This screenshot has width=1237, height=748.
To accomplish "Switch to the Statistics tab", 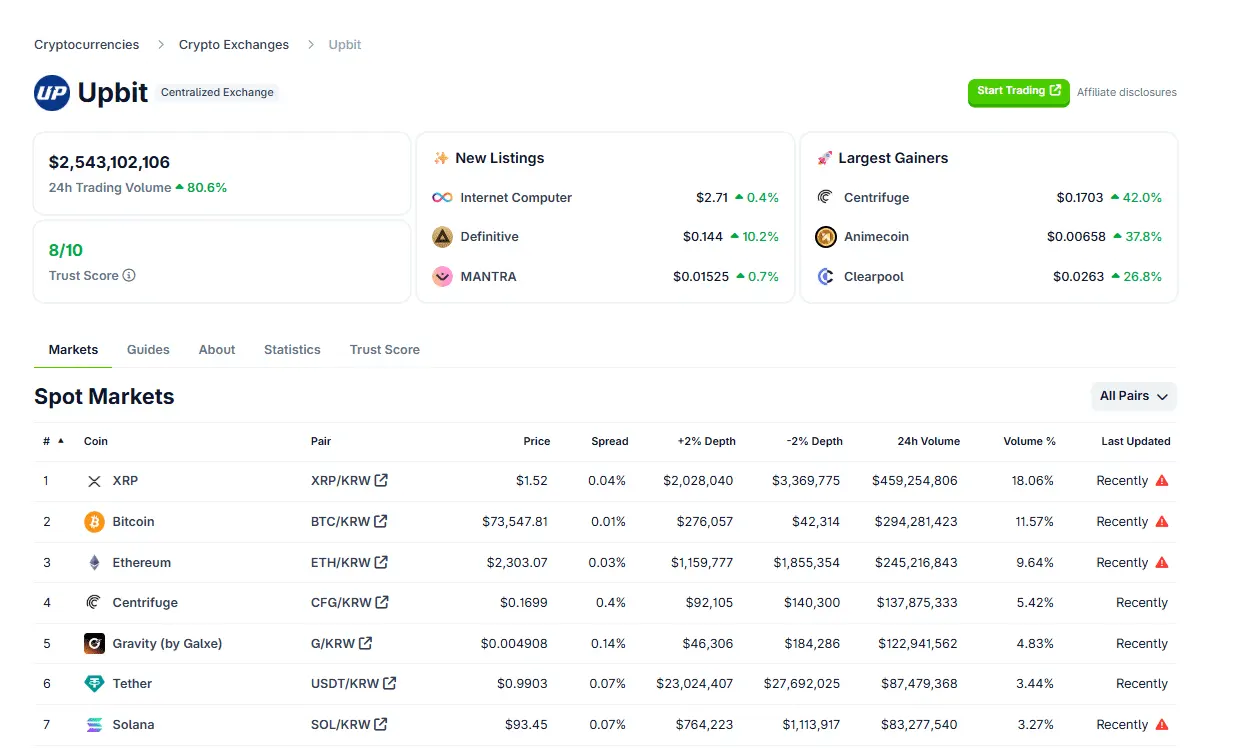I will pyautogui.click(x=292, y=350).
